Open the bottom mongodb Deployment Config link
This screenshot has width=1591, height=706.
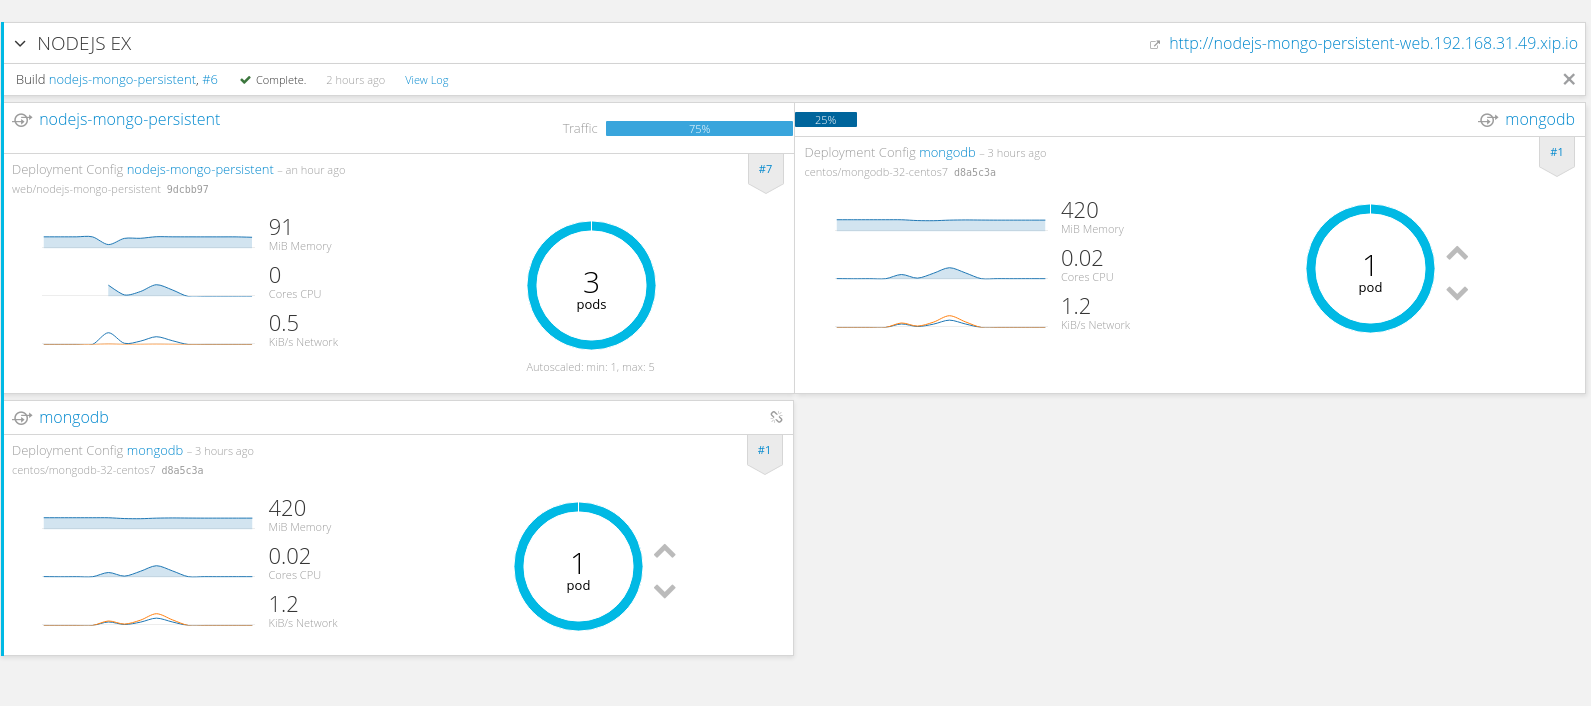click(x=155, y=451)
